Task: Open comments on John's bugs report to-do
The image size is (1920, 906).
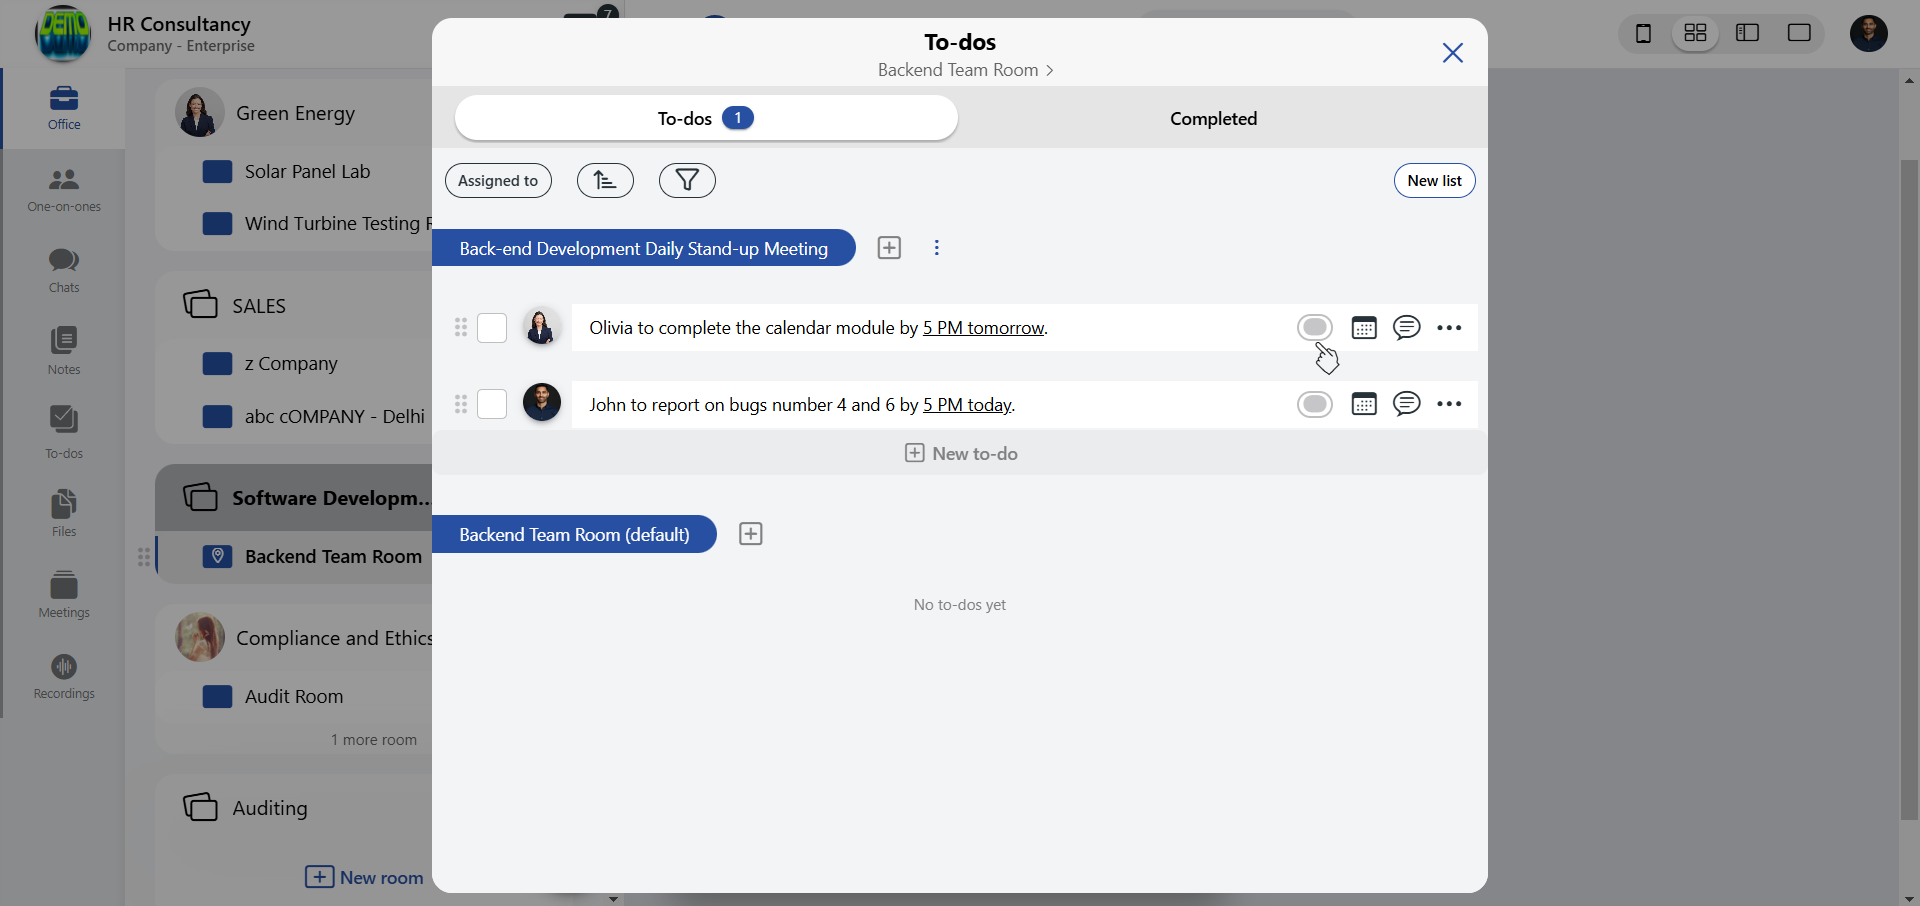Action: click(x=1407, y=404)
